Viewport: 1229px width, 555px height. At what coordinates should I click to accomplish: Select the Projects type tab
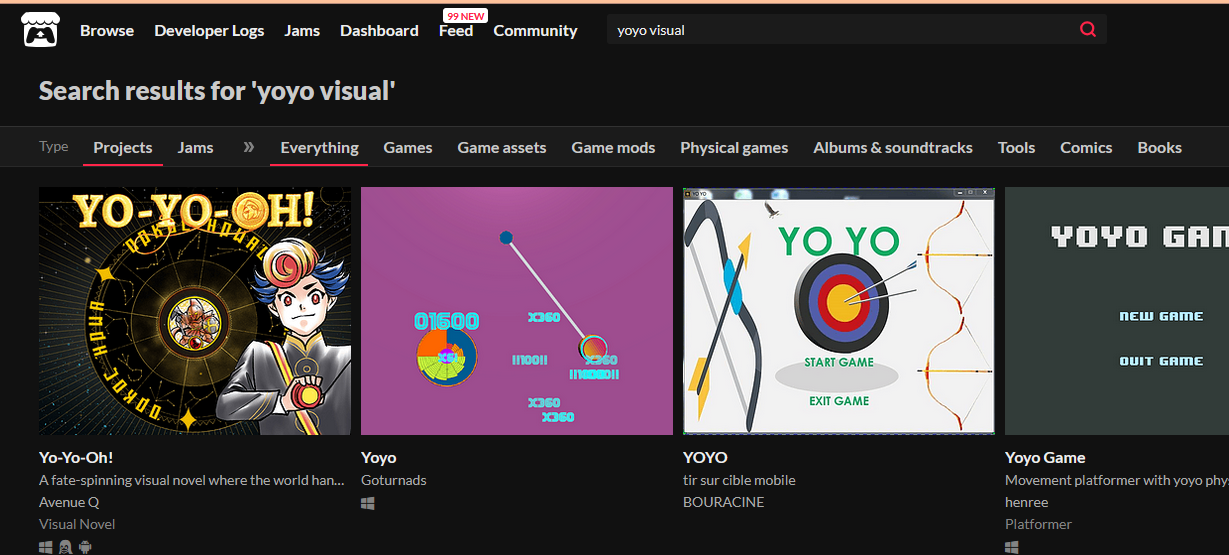coord(123,147)
